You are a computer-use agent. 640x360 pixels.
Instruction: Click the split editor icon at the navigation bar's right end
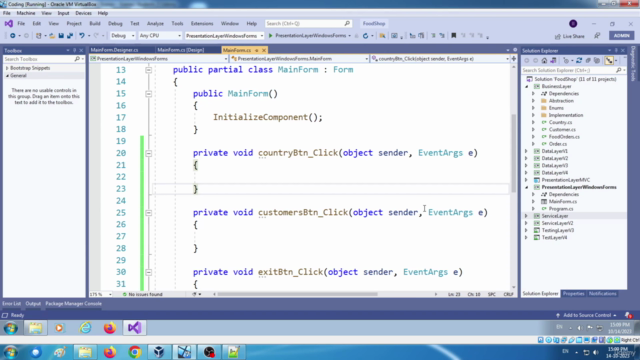pos(513,59)
